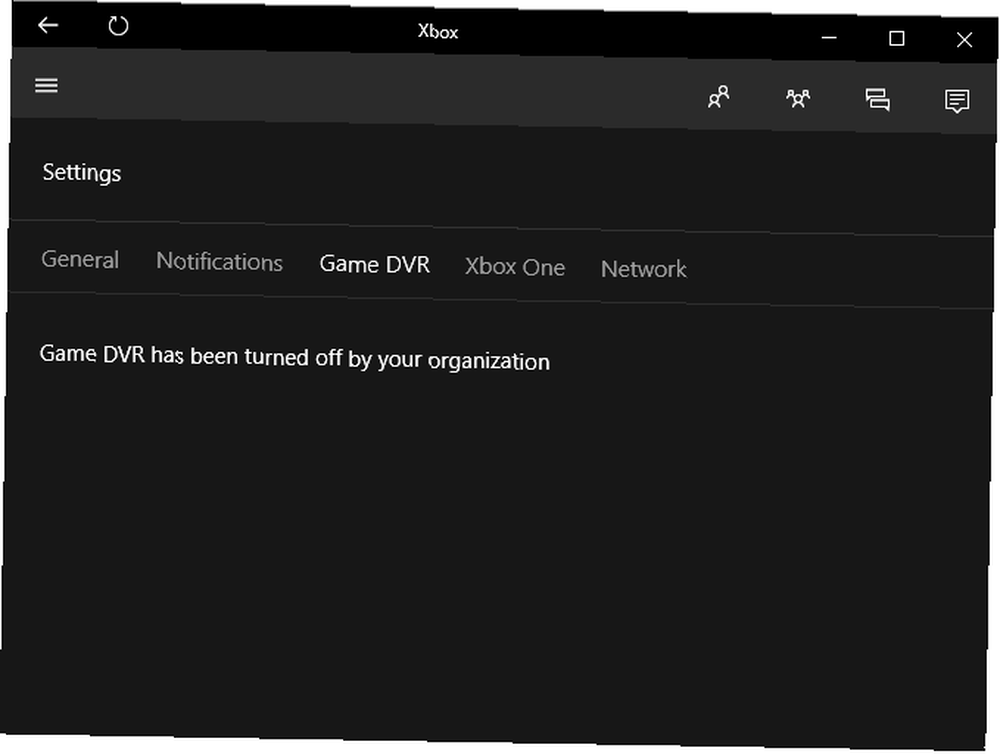1000x754 pixels.
Task: Open the Parties group icon
Action: click(x=798, y=99)
